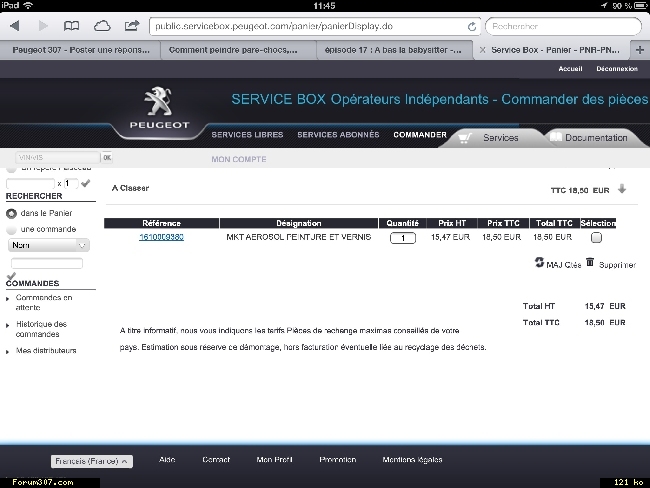
Task: Click shopping cart icon beside Services
Action: click(465, 138)
